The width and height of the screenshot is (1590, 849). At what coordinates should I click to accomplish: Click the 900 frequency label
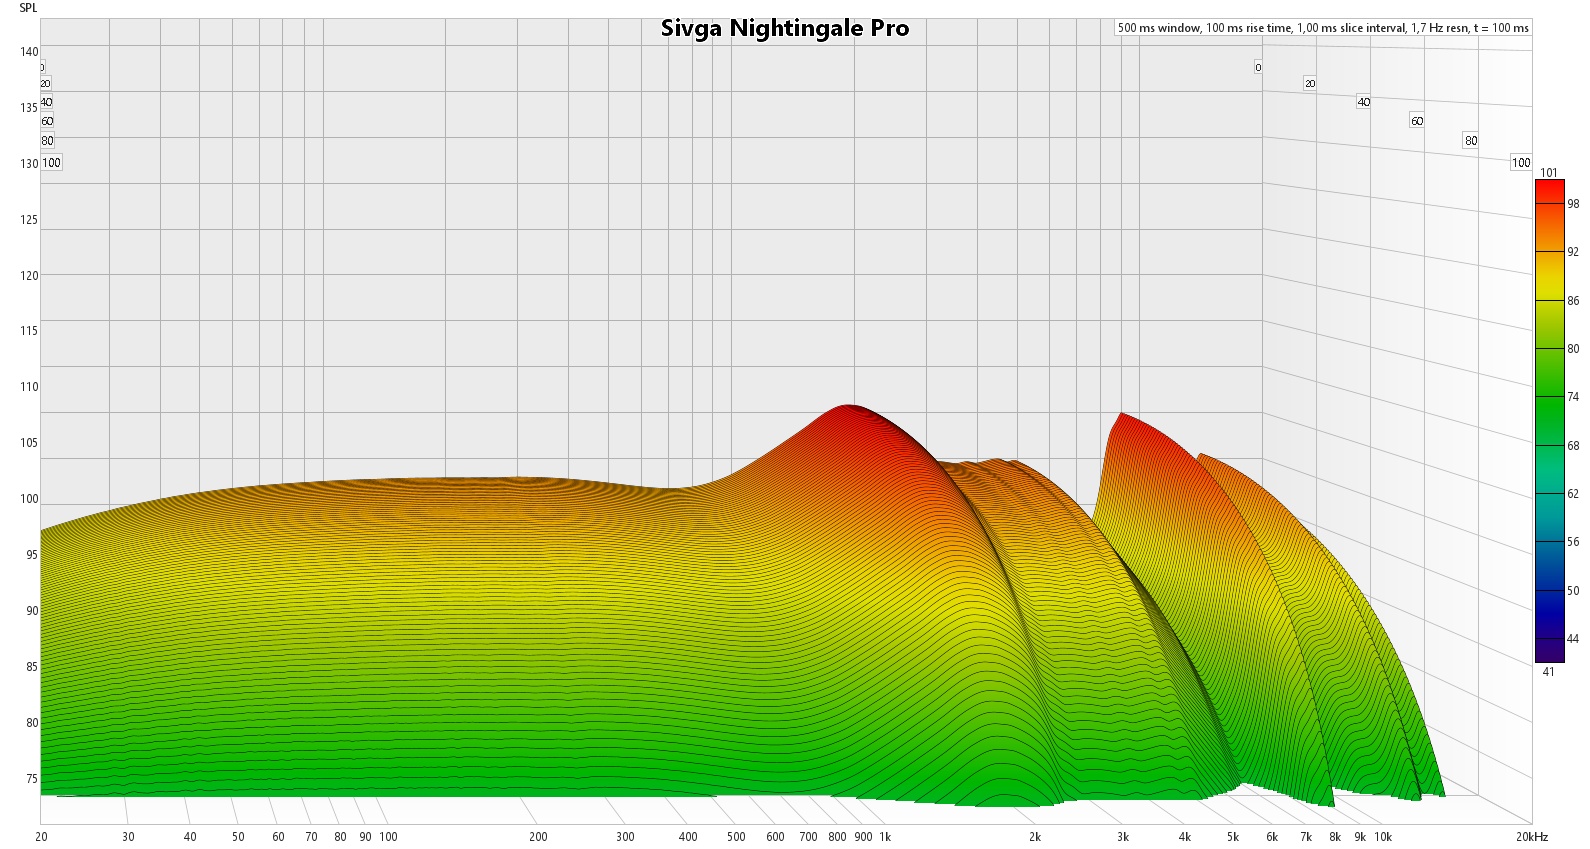pos(863,837)
